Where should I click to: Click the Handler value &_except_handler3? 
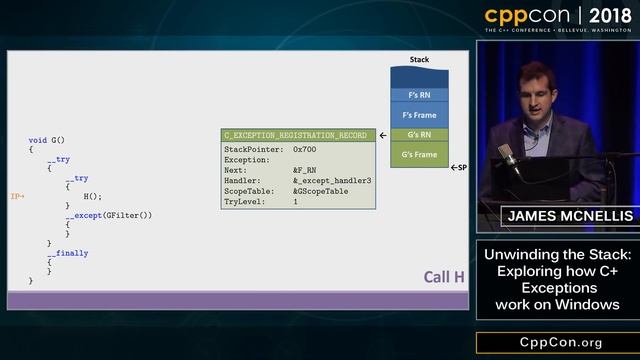pyautogui.click(x=332, y=180)
